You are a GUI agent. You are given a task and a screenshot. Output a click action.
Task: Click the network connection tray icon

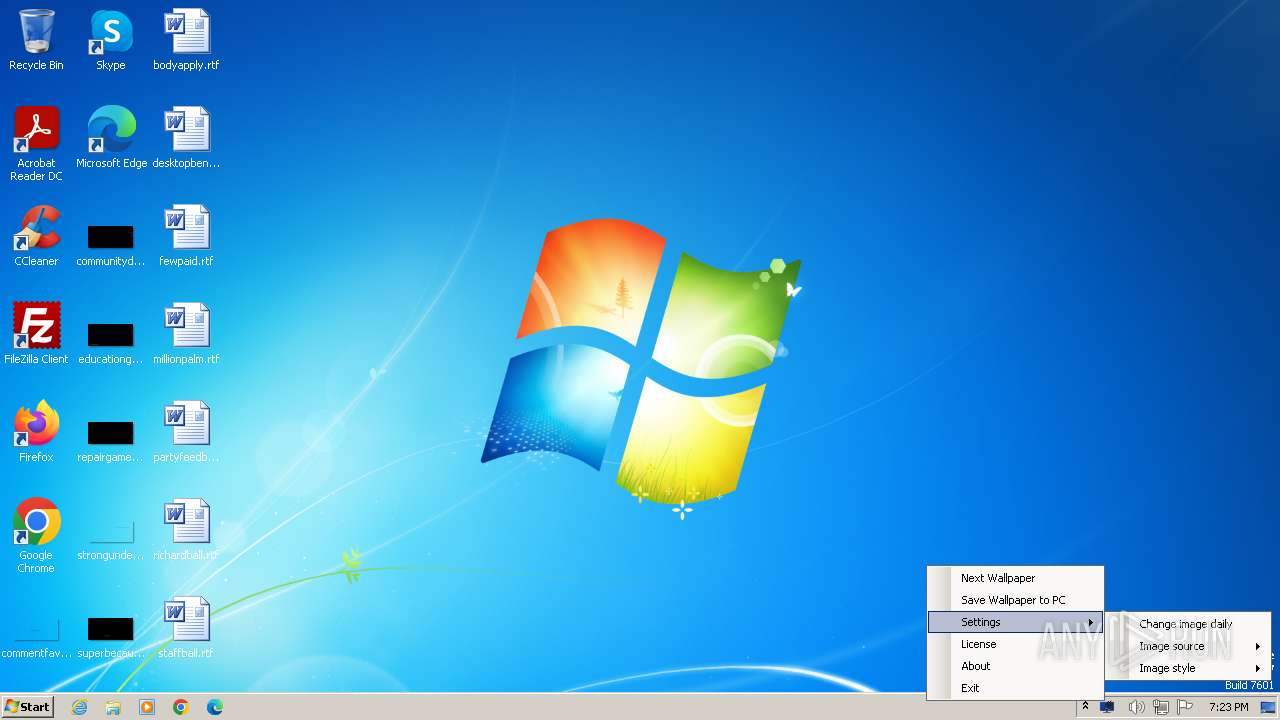coord(1161,707)
